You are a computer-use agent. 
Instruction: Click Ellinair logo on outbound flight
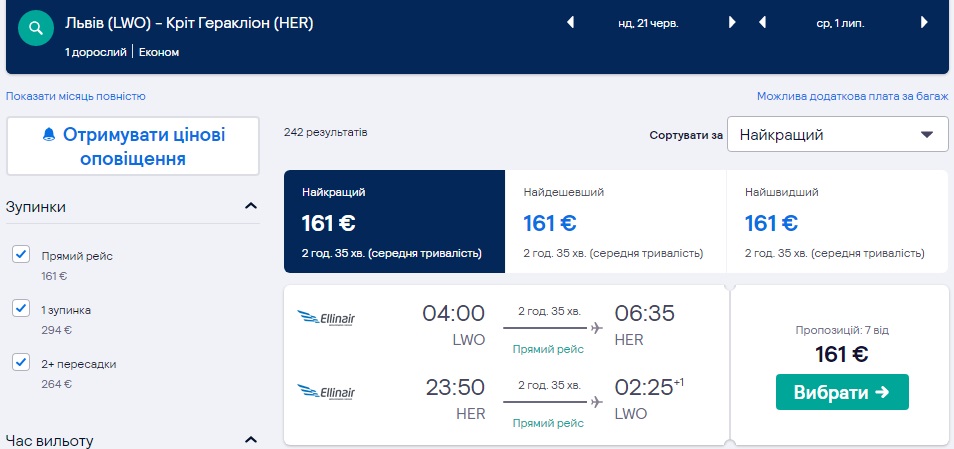(x=327, y=319)
